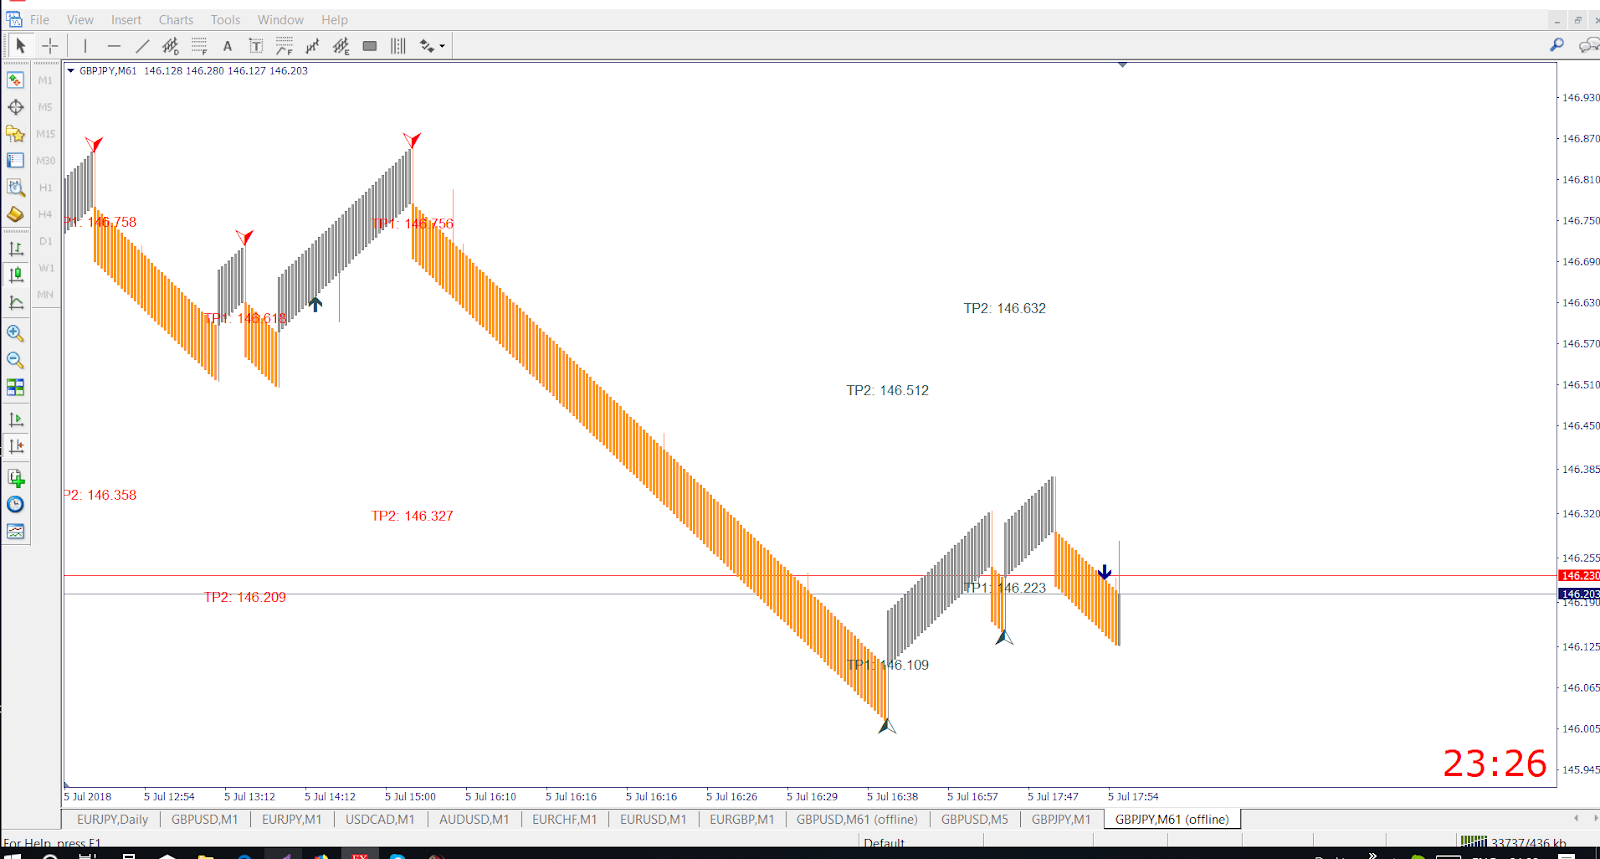Select the Trendline drawing tool
The height and width of the screenshot is (859, 1600).
click(x=142, y=45)
